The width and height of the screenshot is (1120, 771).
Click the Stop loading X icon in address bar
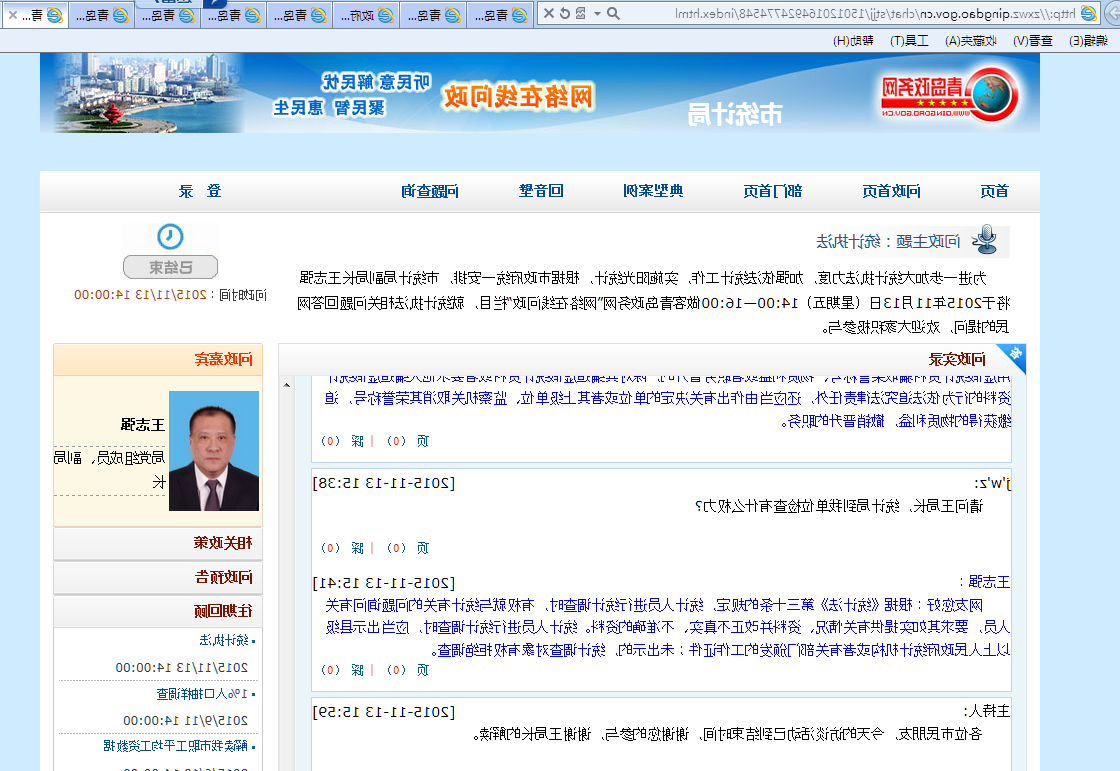[x=549, y=14]
